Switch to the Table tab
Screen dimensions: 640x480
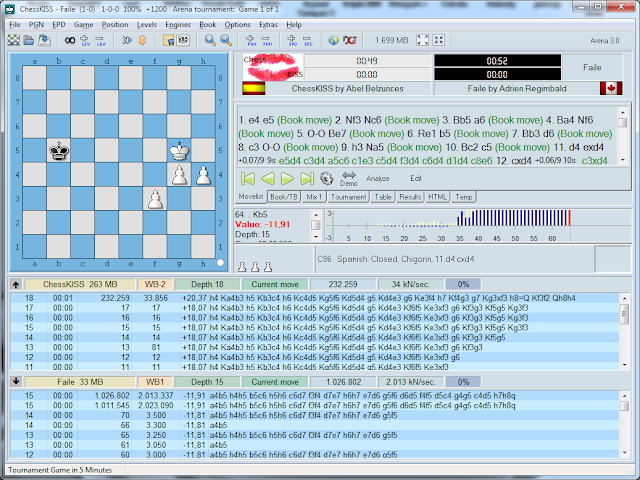(x=383, y=197)
